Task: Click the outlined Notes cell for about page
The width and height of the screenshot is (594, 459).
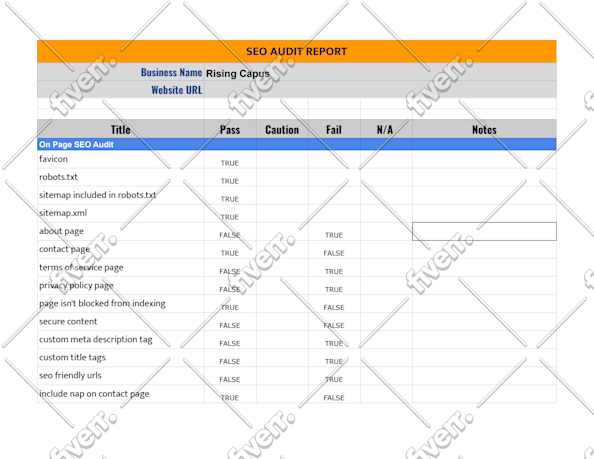Action: click(485, 231)
